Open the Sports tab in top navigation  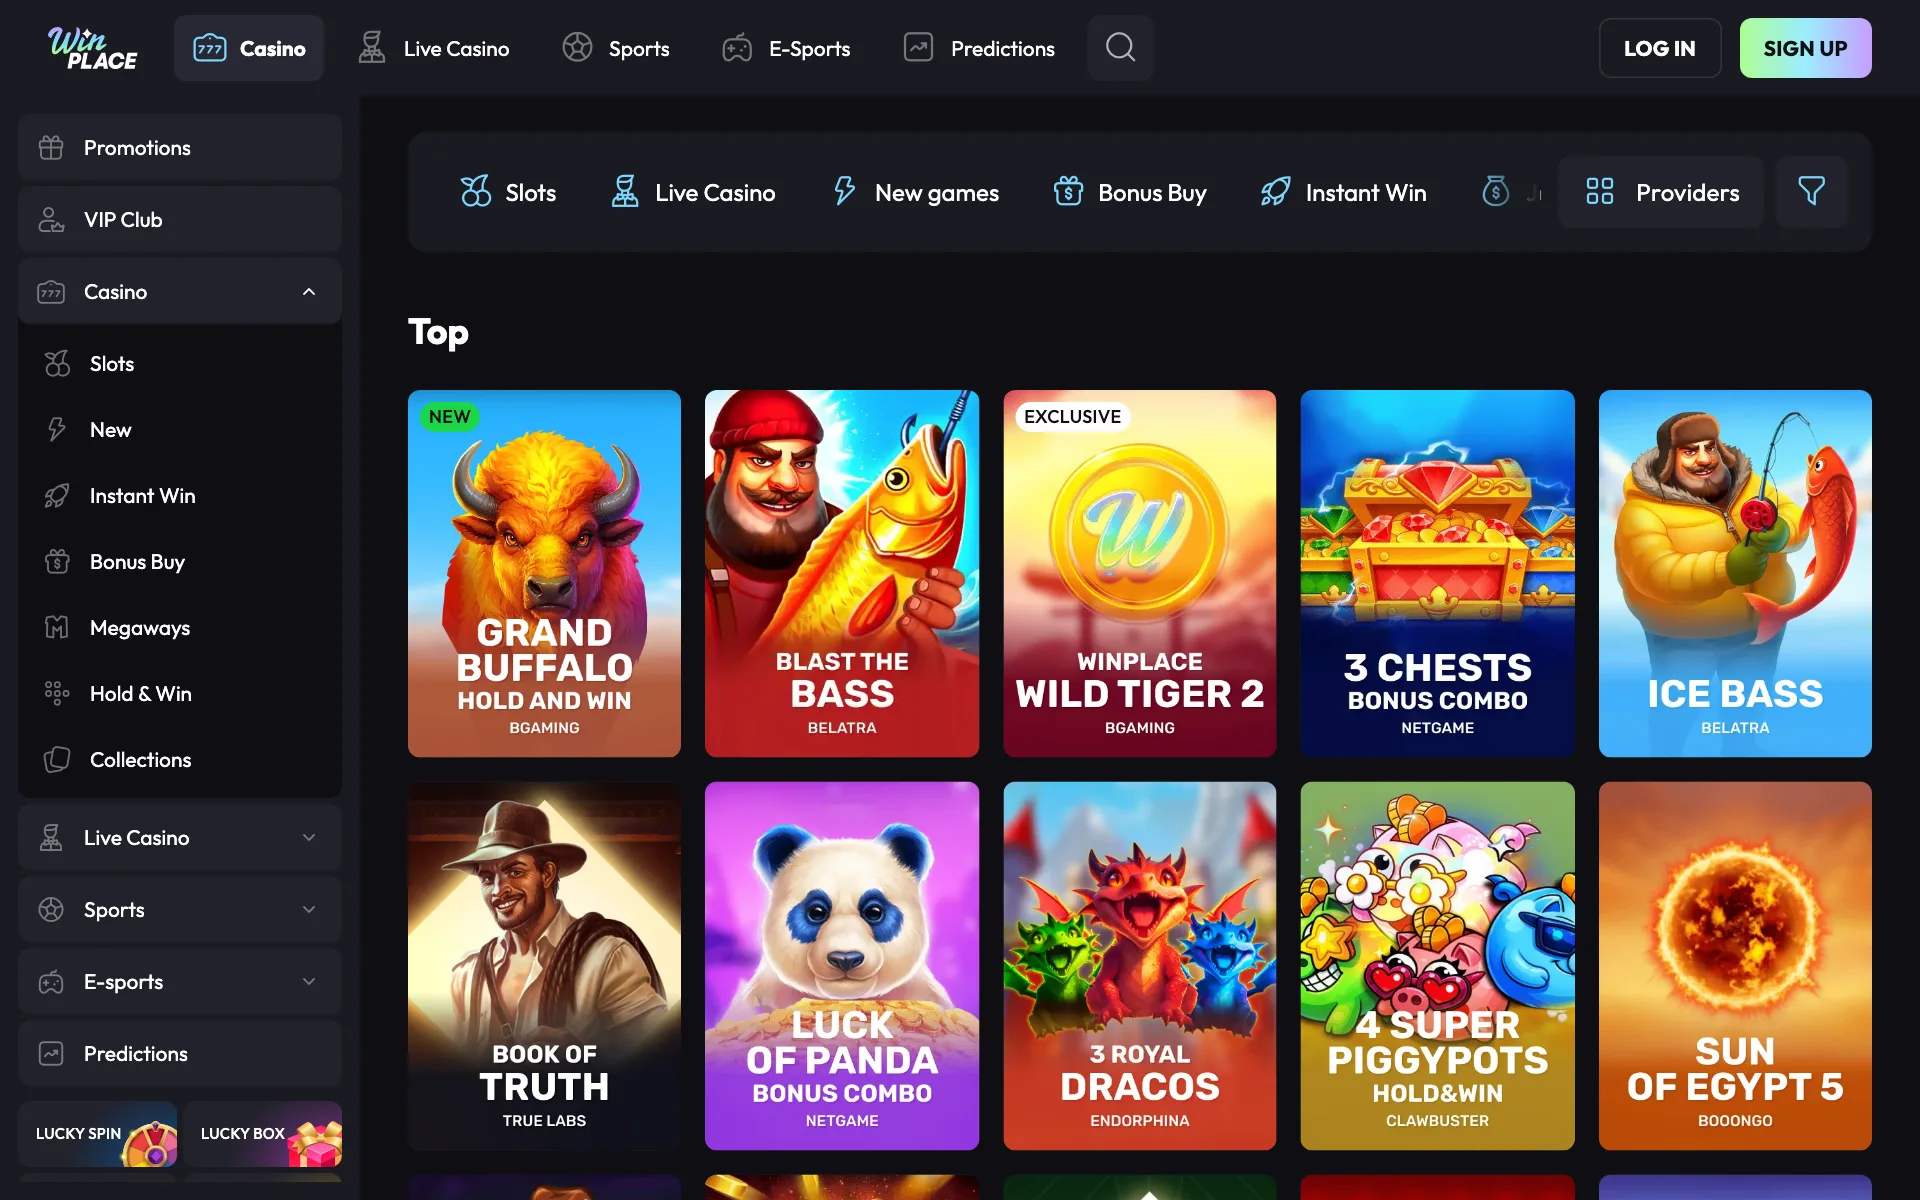coord(616,48)
